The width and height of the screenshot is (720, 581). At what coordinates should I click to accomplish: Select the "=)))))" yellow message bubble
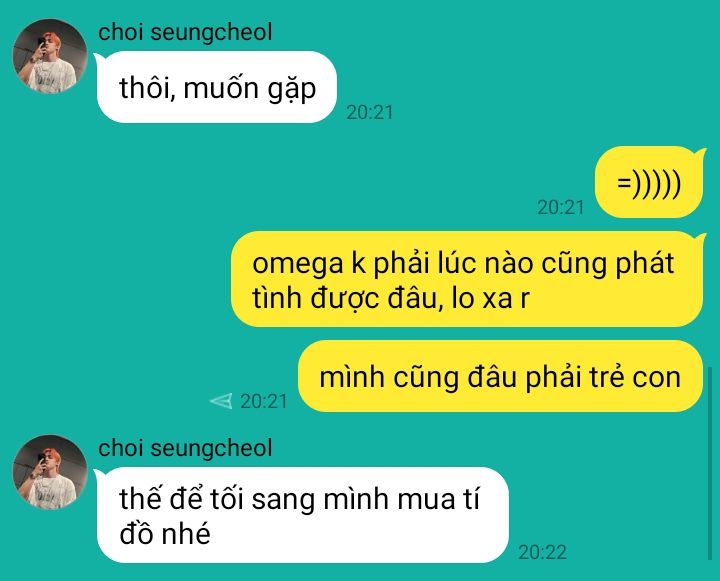click(x=649, y=182)
